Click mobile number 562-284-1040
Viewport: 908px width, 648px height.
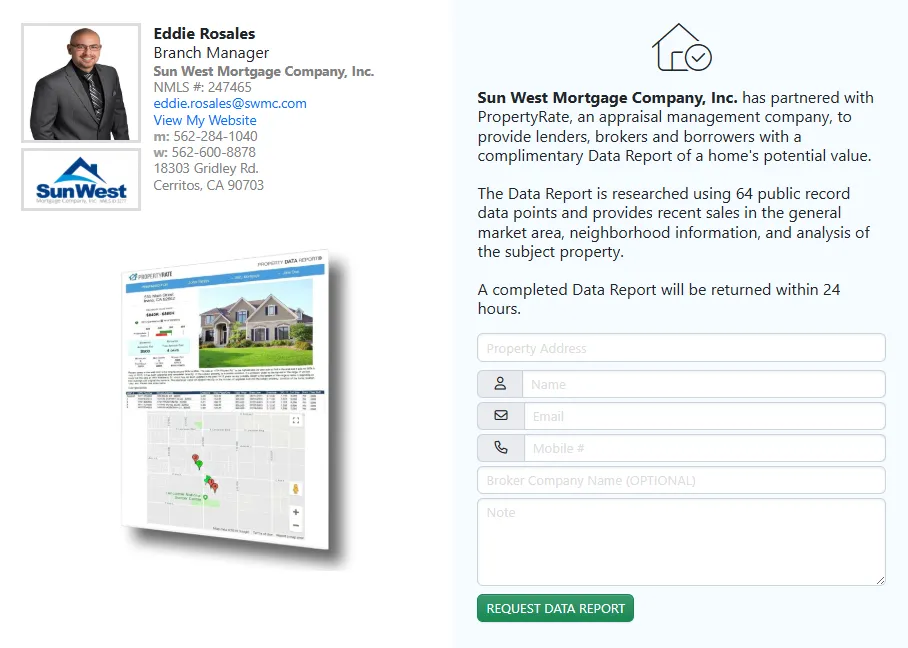pyautogui.click(x=215, y=136)
